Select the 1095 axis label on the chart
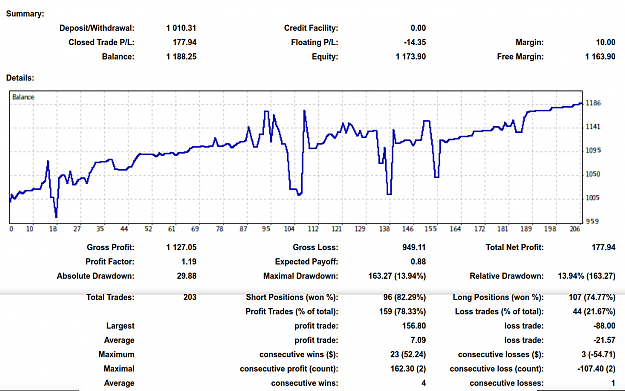 click(593, 151)
